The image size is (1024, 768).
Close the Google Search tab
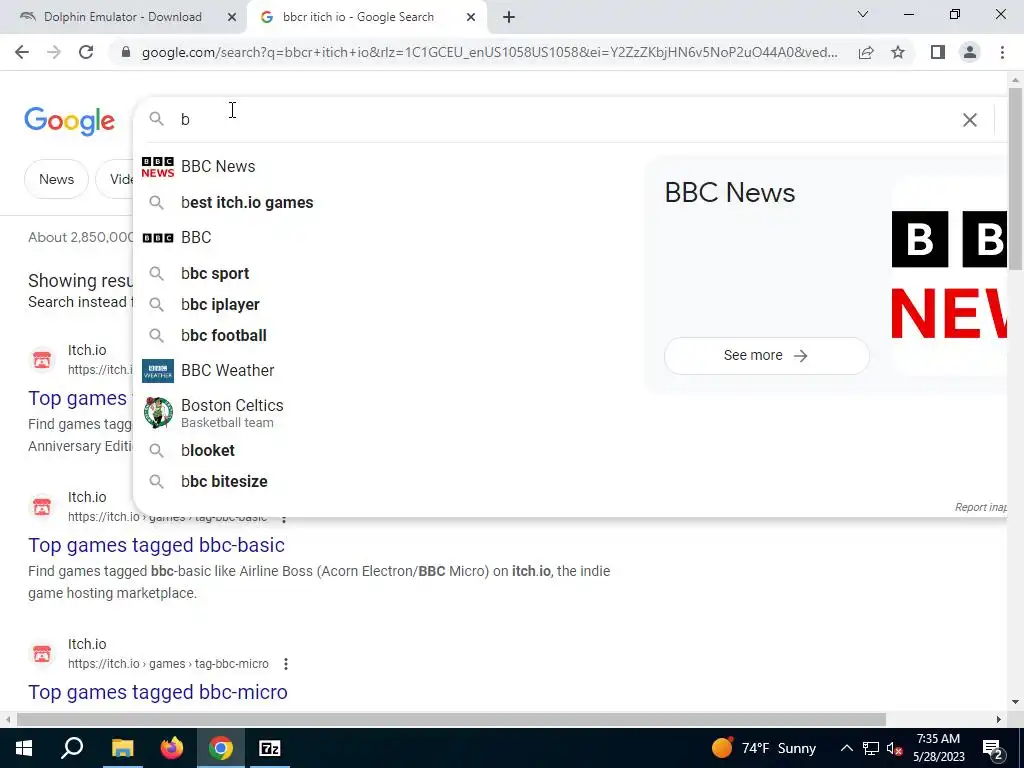point(471,17)
